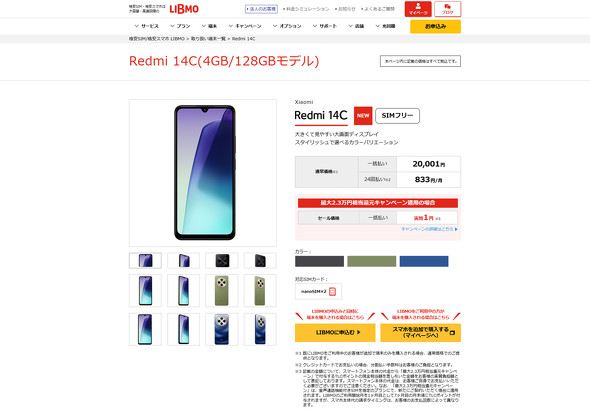Viewport: 590px width, 413px height.
Task: Expand the プラン dropdown menu
Action: click(x=180, y=26)
